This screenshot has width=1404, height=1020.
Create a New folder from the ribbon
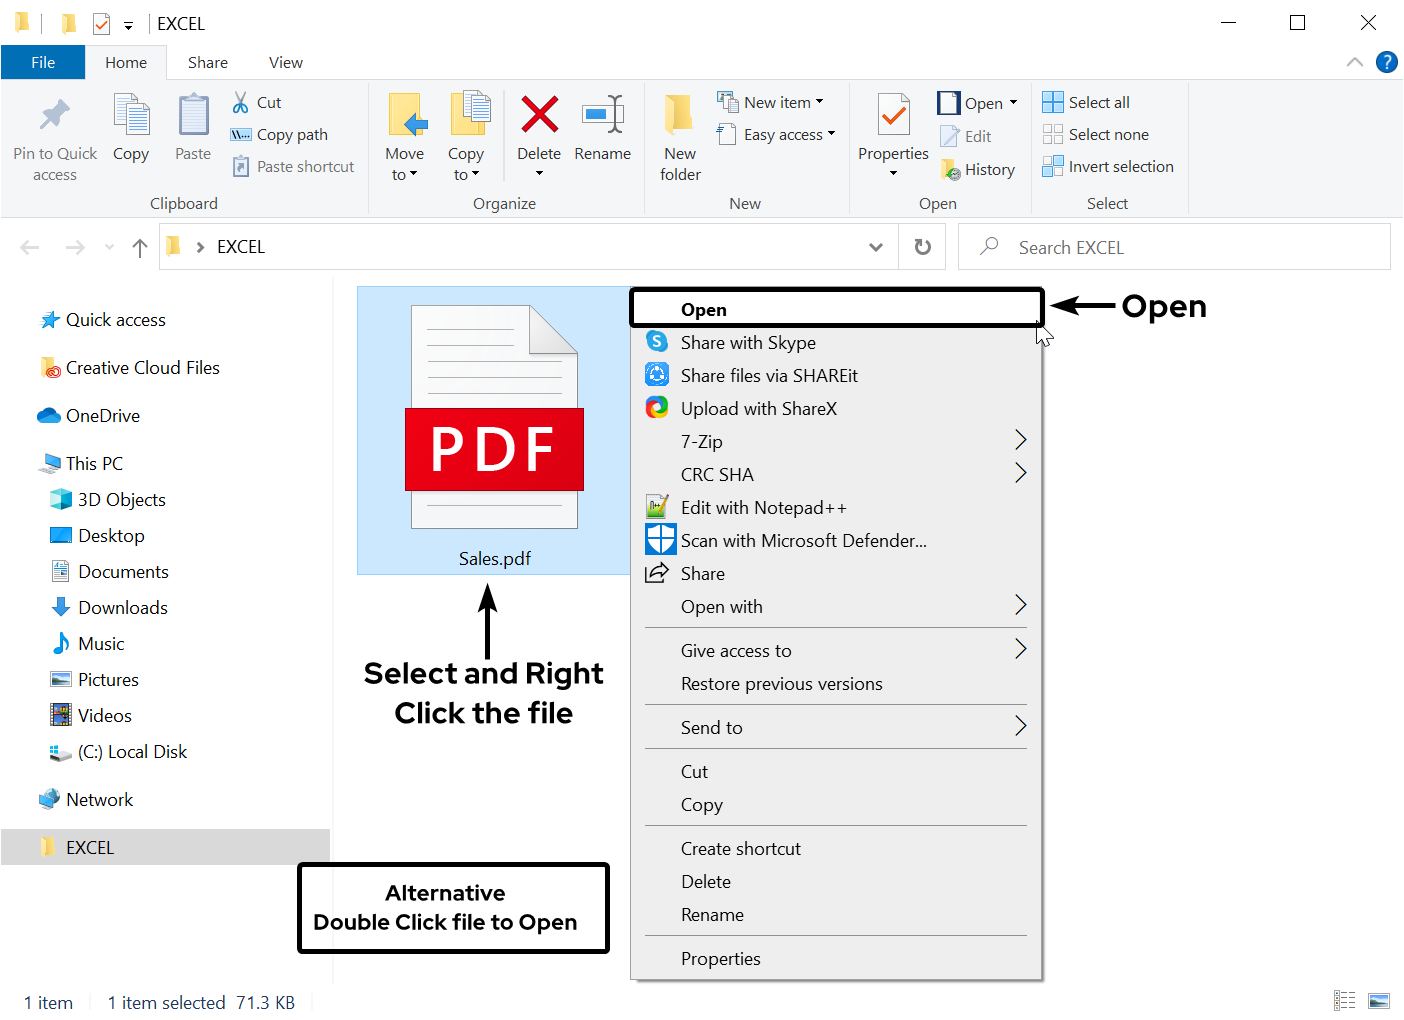pyautogui.click(x=679, y=135)
